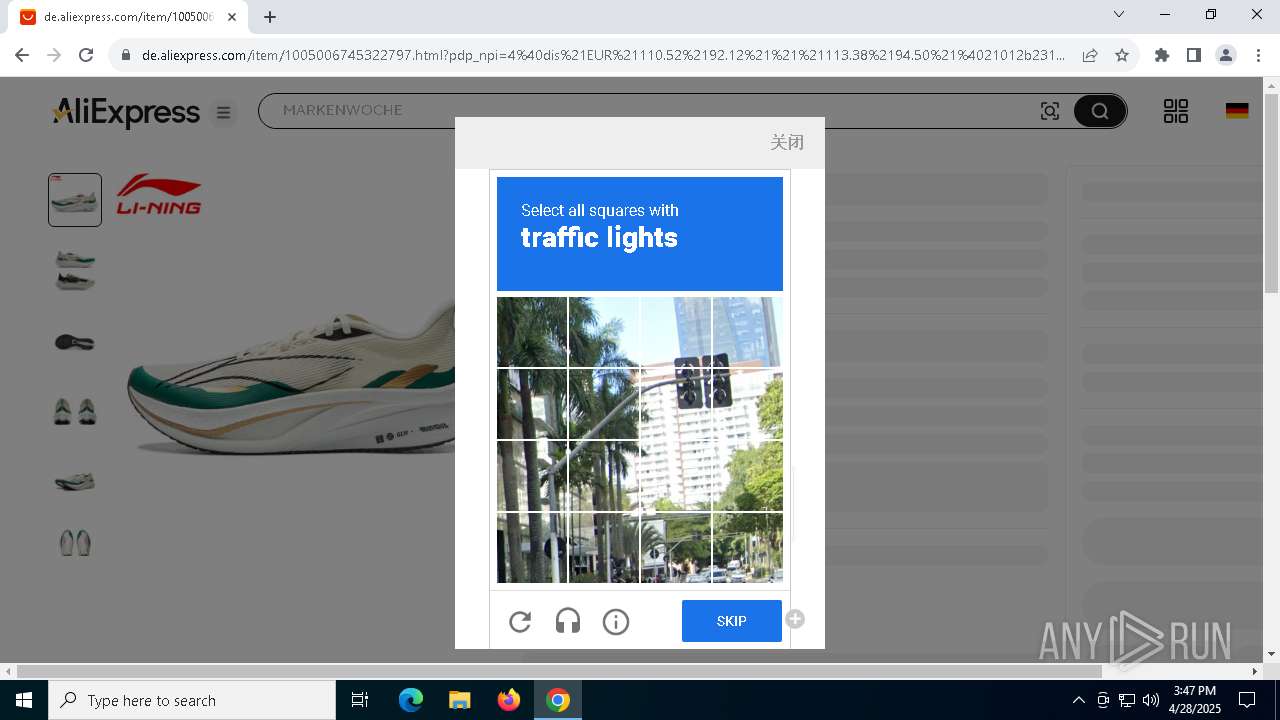Viewport: 1280px width, 720px height.
Task: Select the thumbnail showing shoes from above
Action: (x=75, y=543)
